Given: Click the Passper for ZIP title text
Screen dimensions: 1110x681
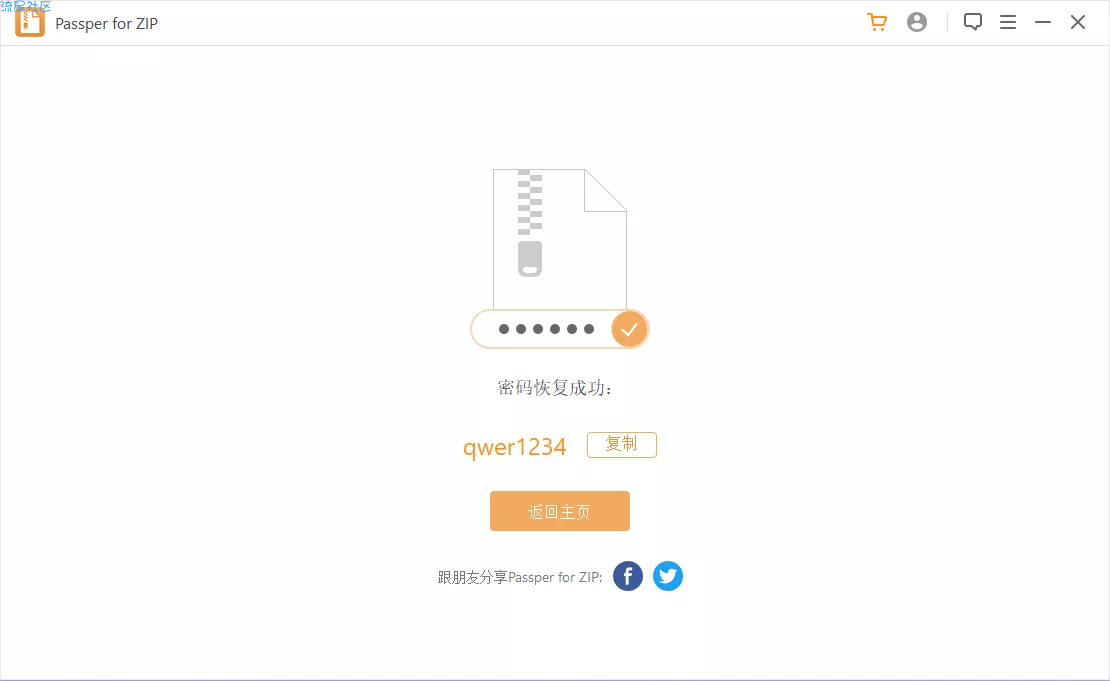Looking at the screenshot, I should pyautogui.click(x=106, y=23).
